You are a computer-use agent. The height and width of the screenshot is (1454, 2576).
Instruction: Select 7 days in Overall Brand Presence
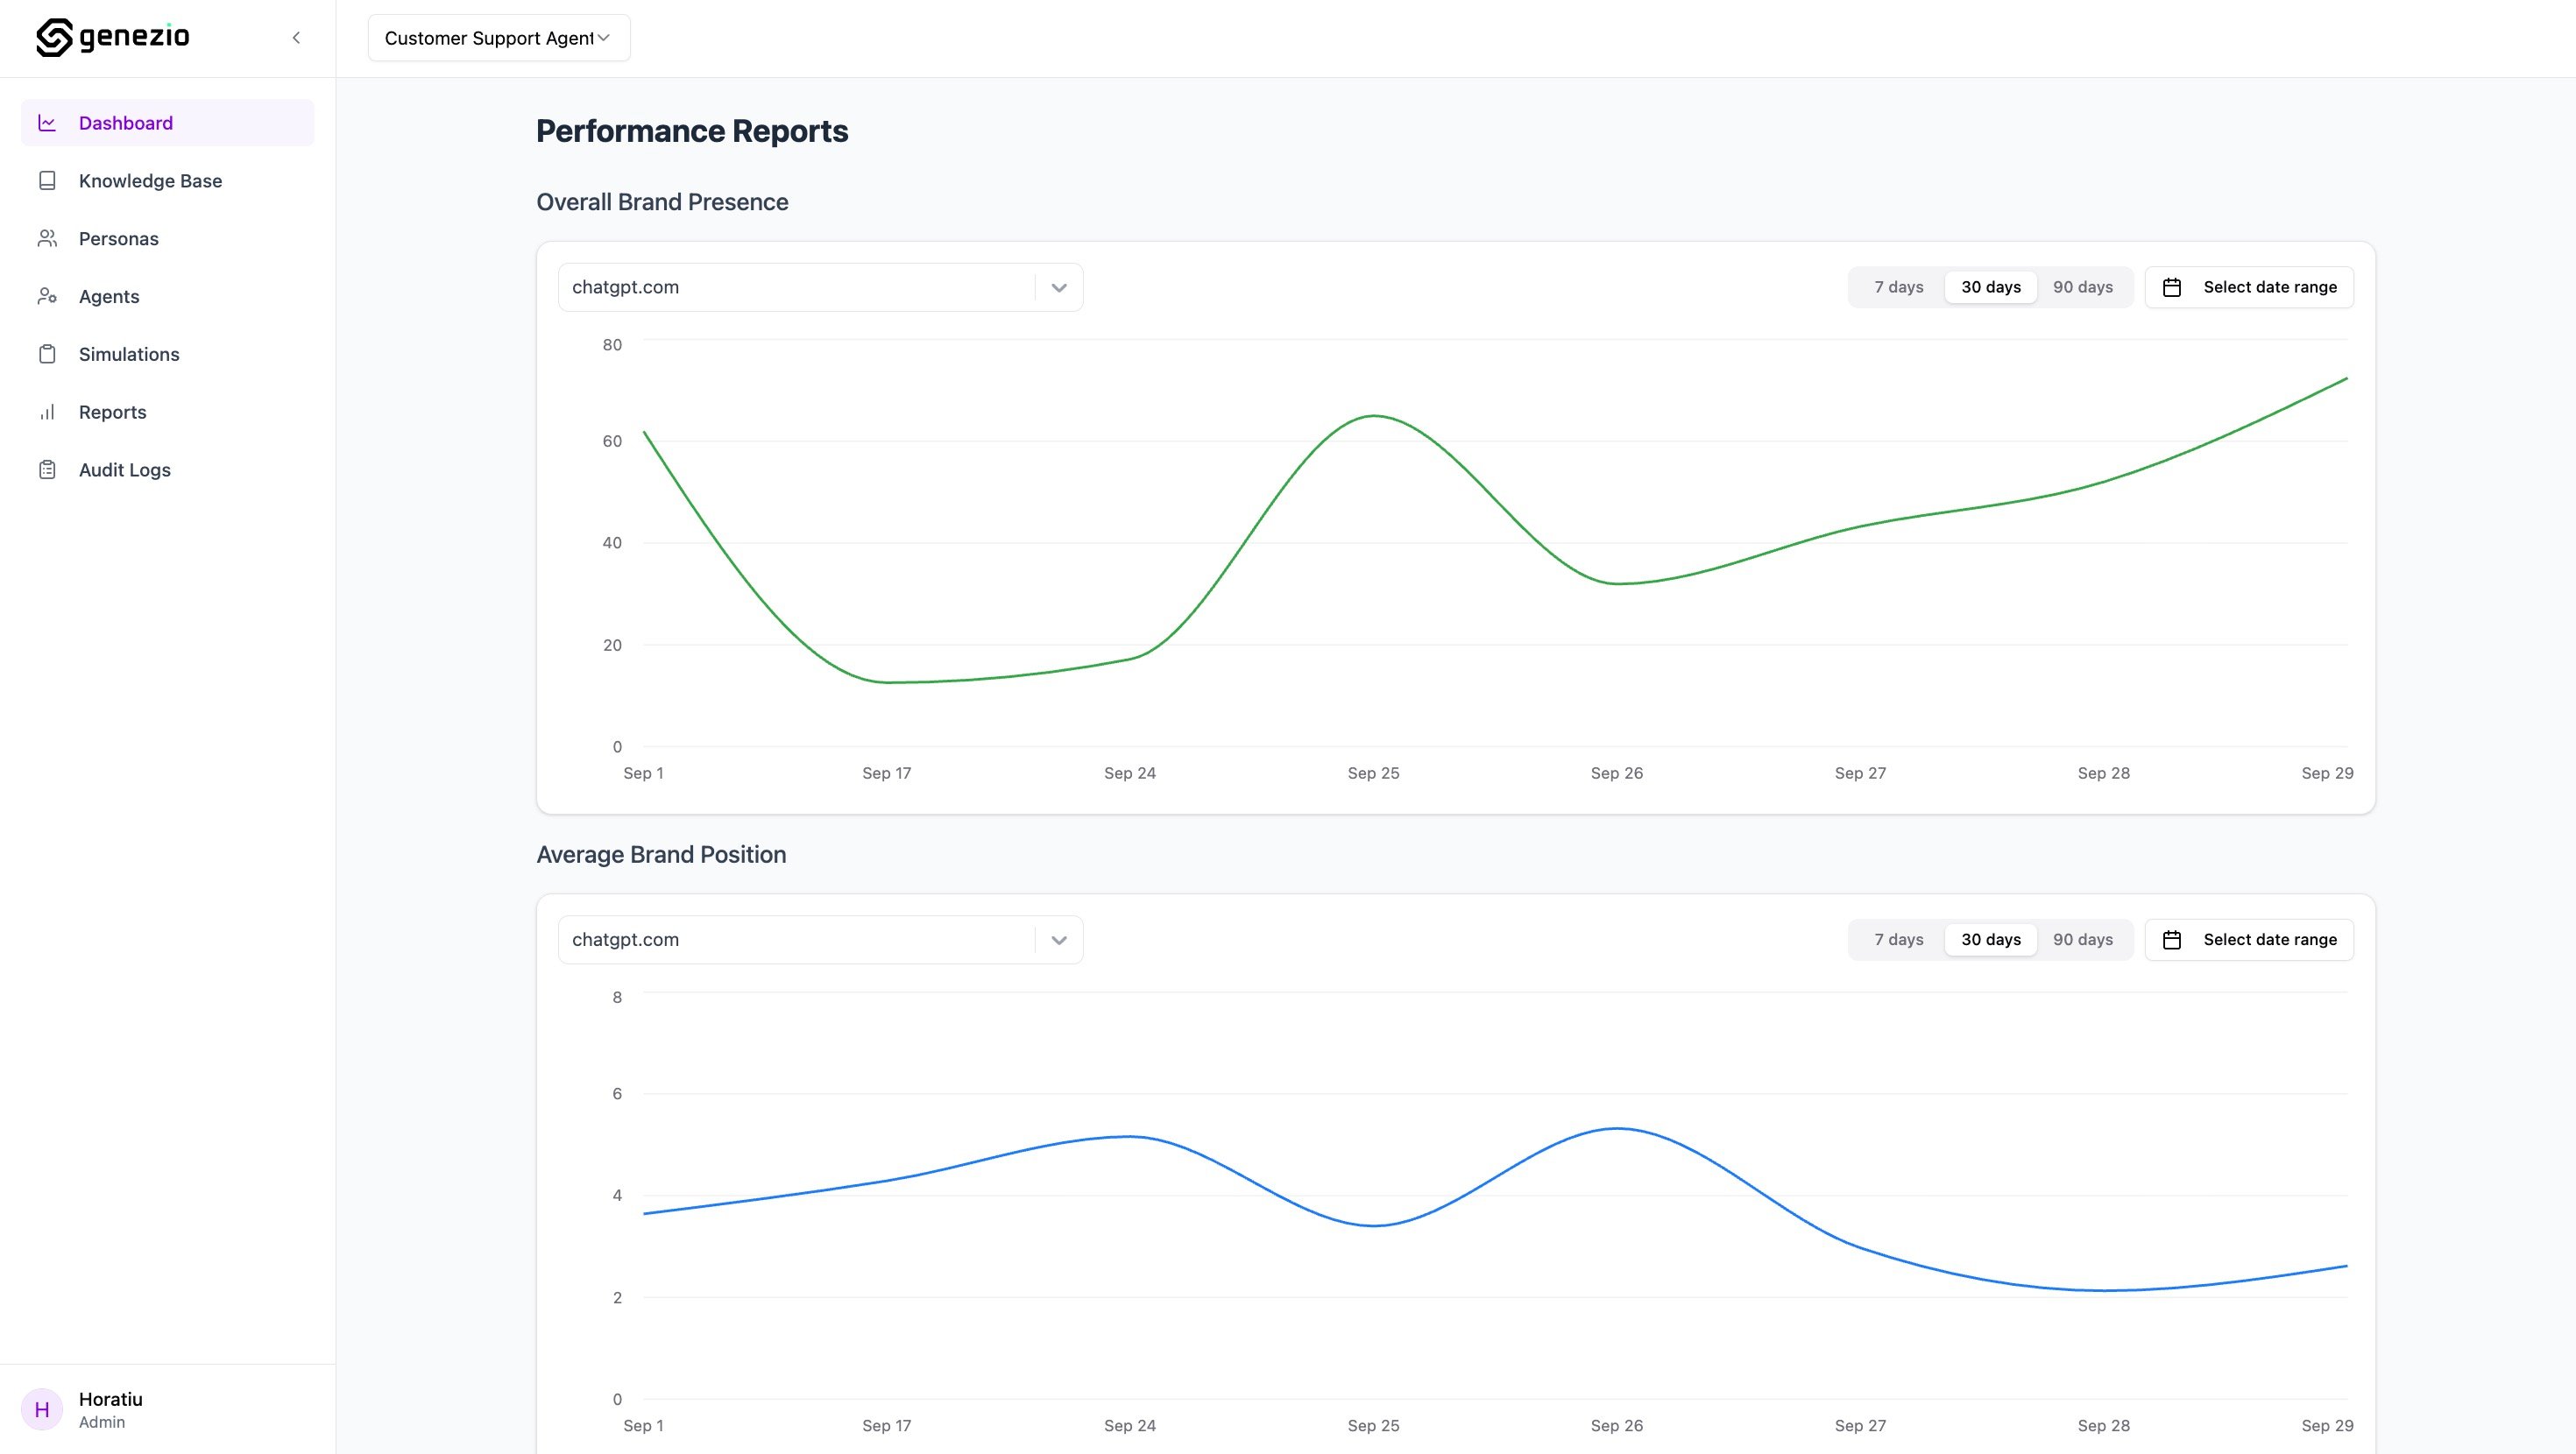1898,287
